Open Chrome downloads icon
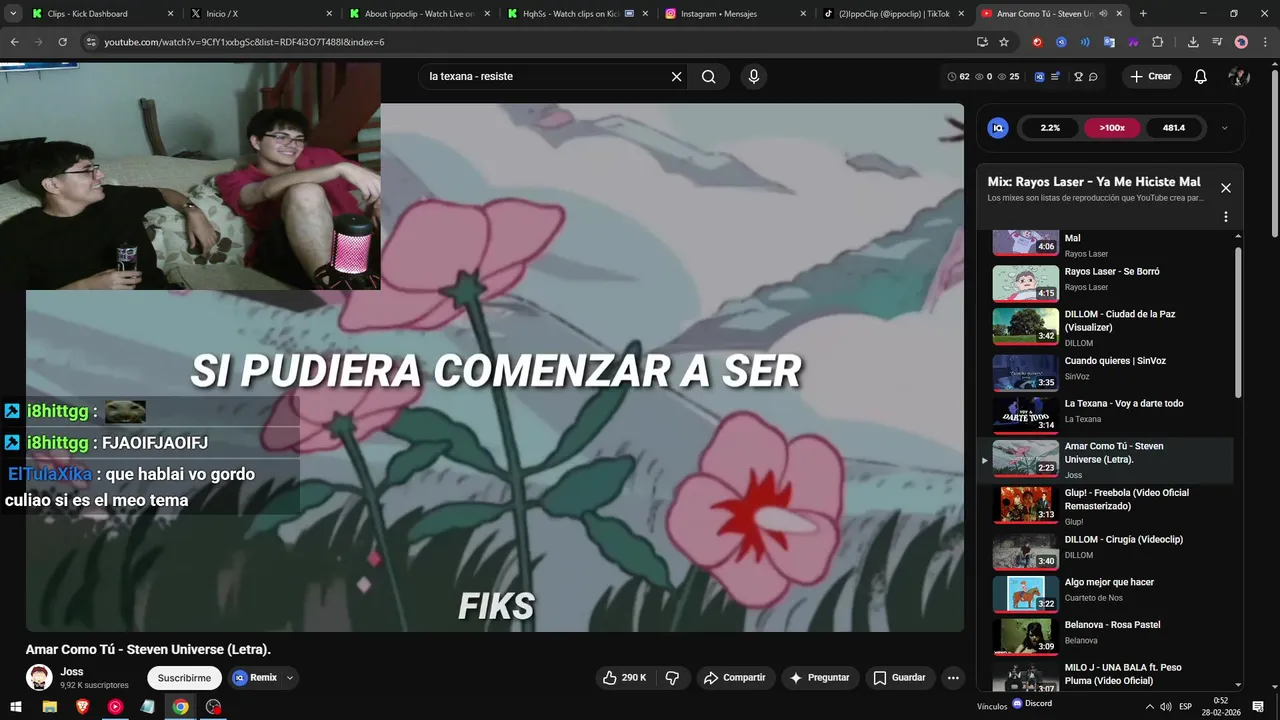This screenshot has width=1280, height=720. 1193,42
